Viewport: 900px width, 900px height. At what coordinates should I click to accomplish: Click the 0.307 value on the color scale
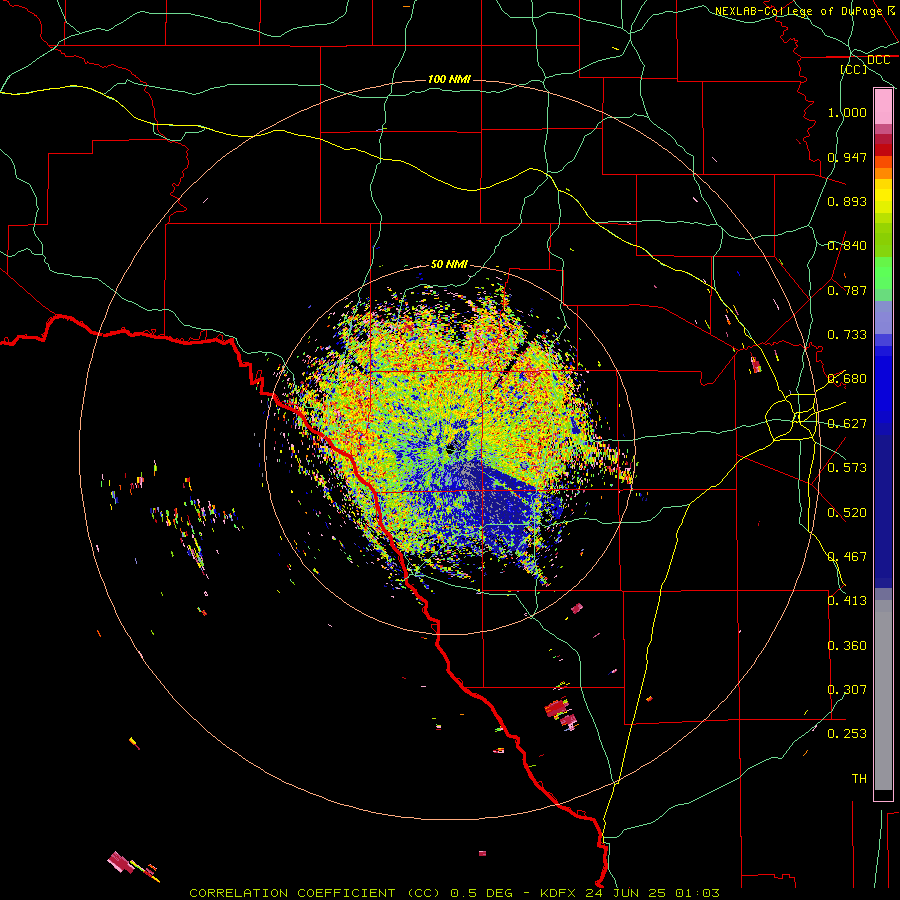coord(847,690)
